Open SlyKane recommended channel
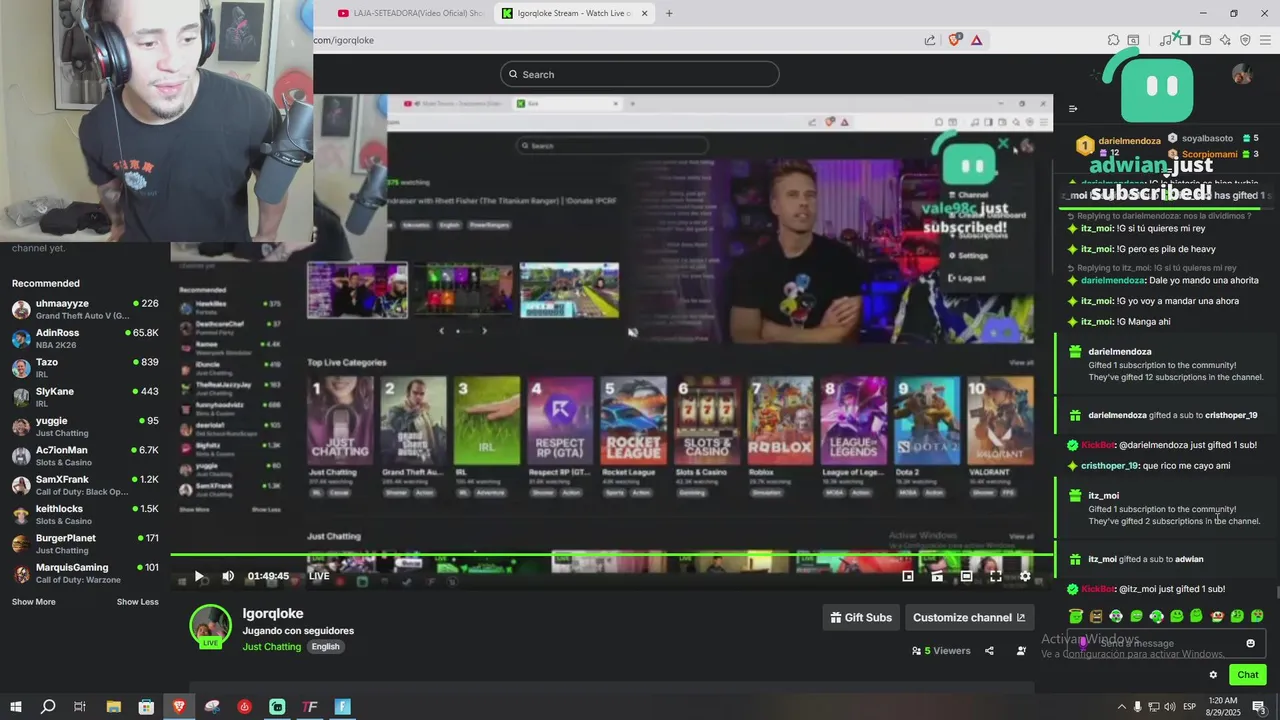1280x720 pixels. pos(84,397)
